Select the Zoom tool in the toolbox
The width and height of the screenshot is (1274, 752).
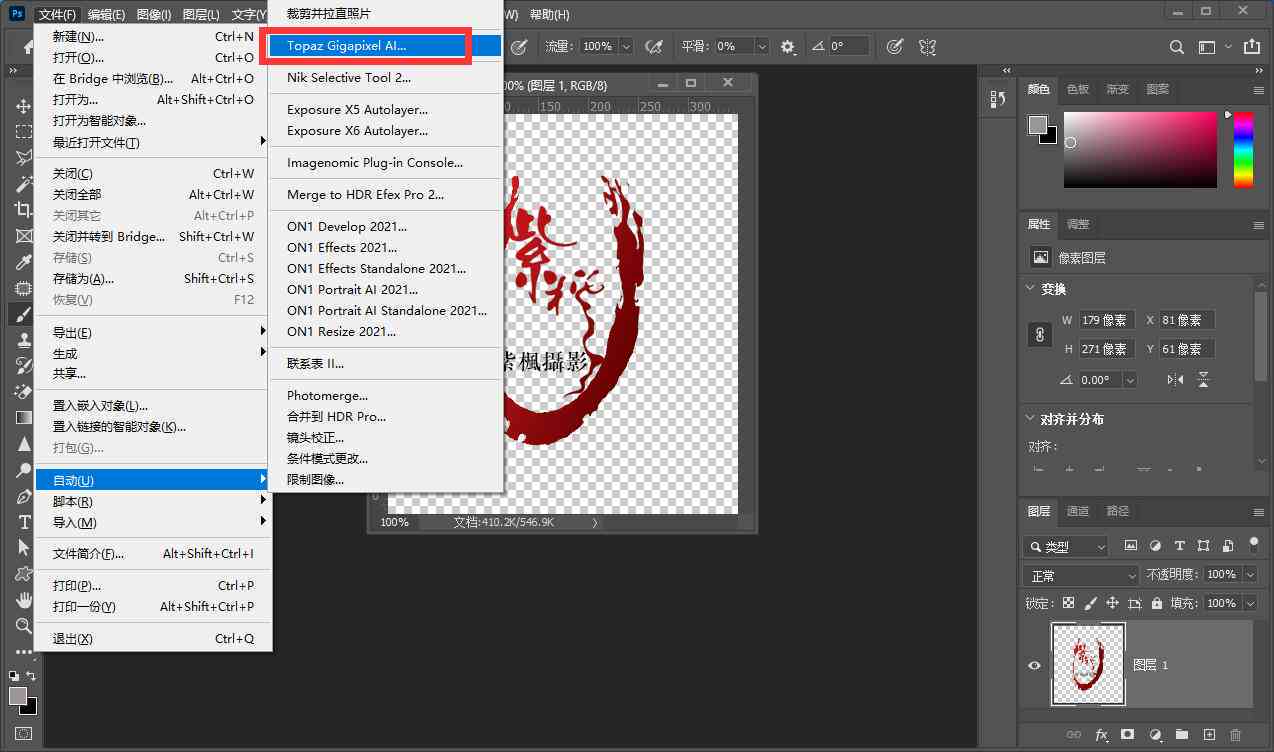[23, 626]
